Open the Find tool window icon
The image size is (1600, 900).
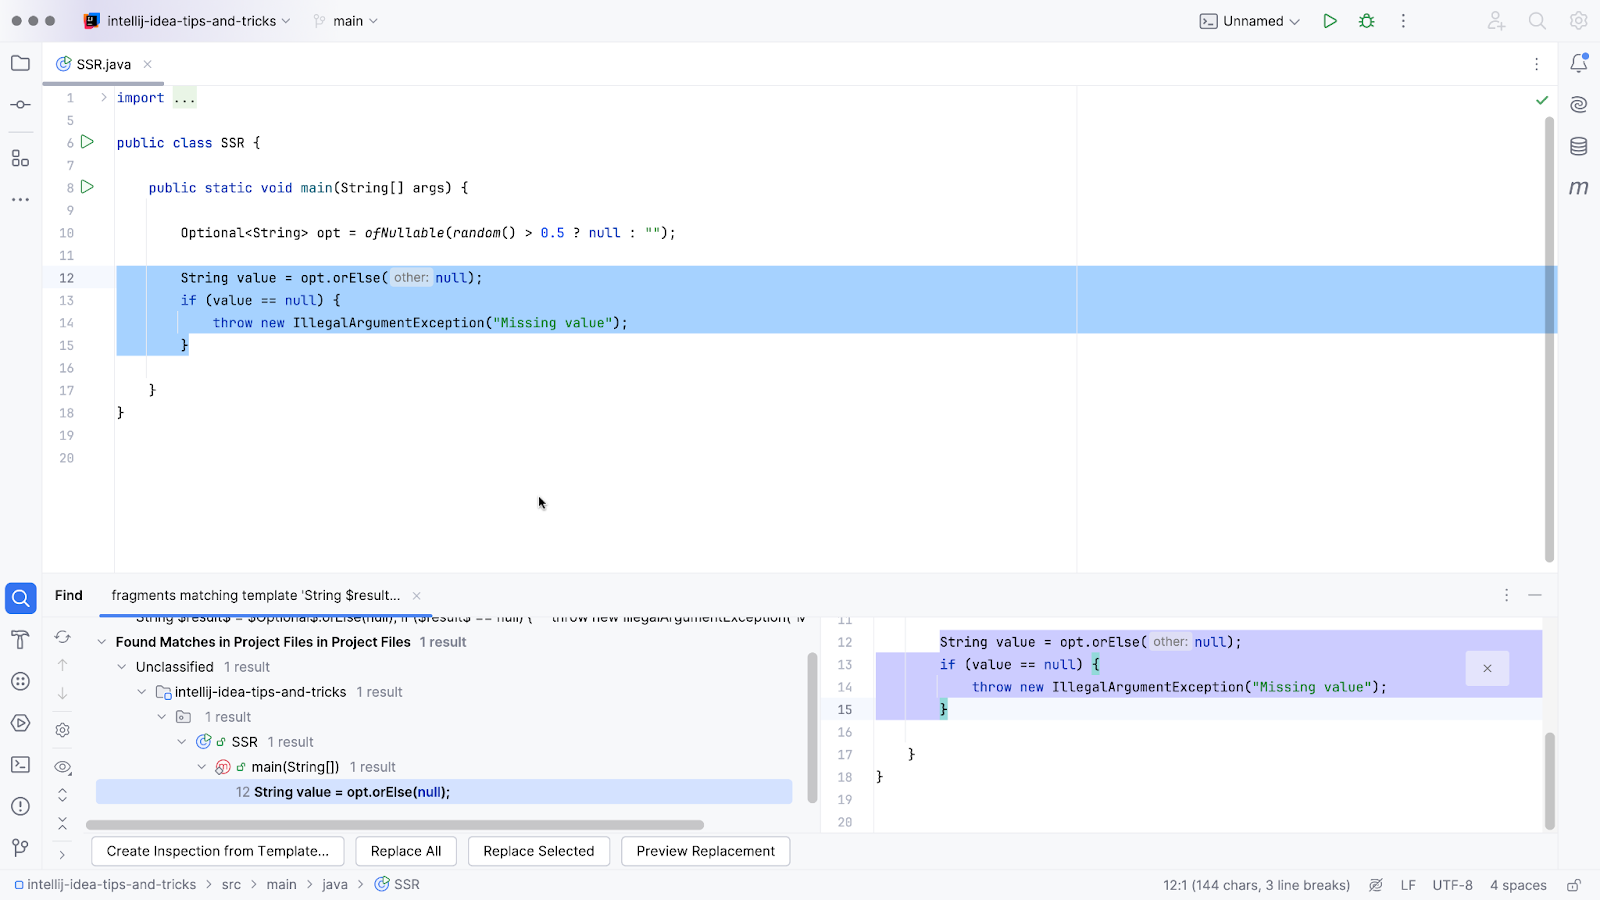[20, 598]
